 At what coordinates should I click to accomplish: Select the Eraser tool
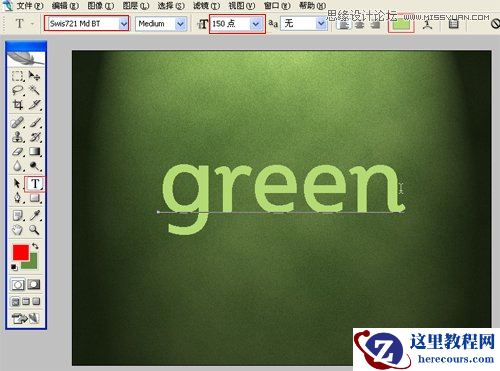pos(17,152)
